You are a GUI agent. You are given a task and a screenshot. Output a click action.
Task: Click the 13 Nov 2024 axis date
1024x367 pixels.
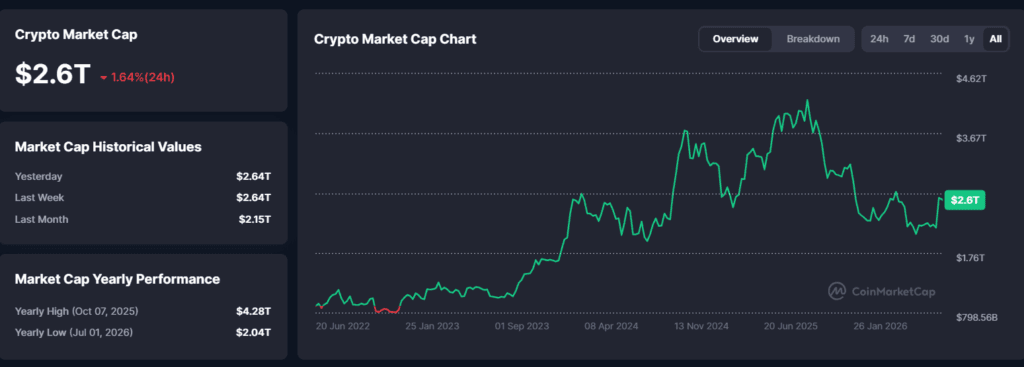click(701, 326)
